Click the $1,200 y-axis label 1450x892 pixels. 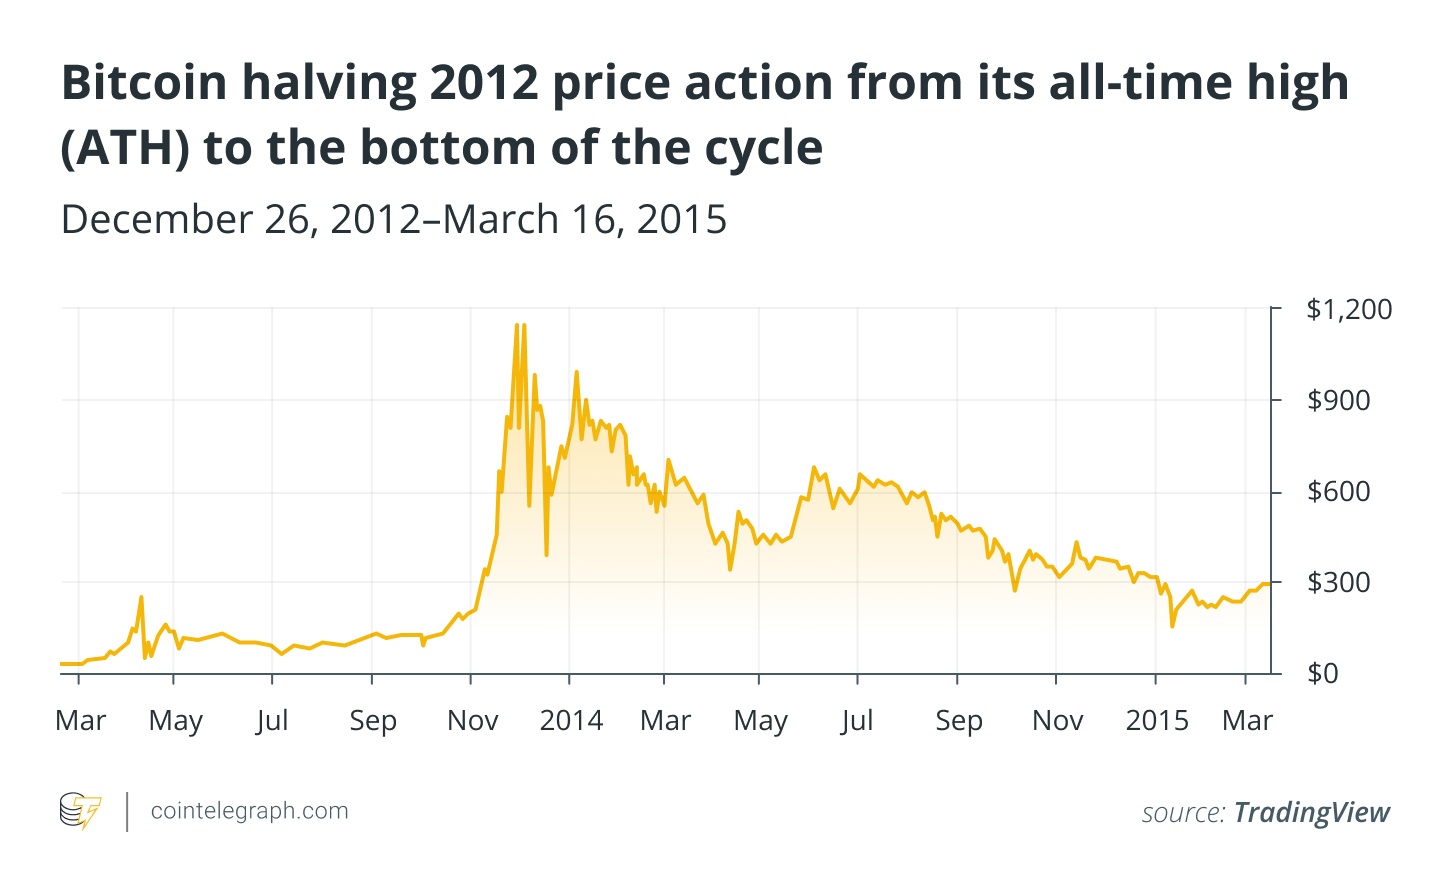pos(1349,309)
